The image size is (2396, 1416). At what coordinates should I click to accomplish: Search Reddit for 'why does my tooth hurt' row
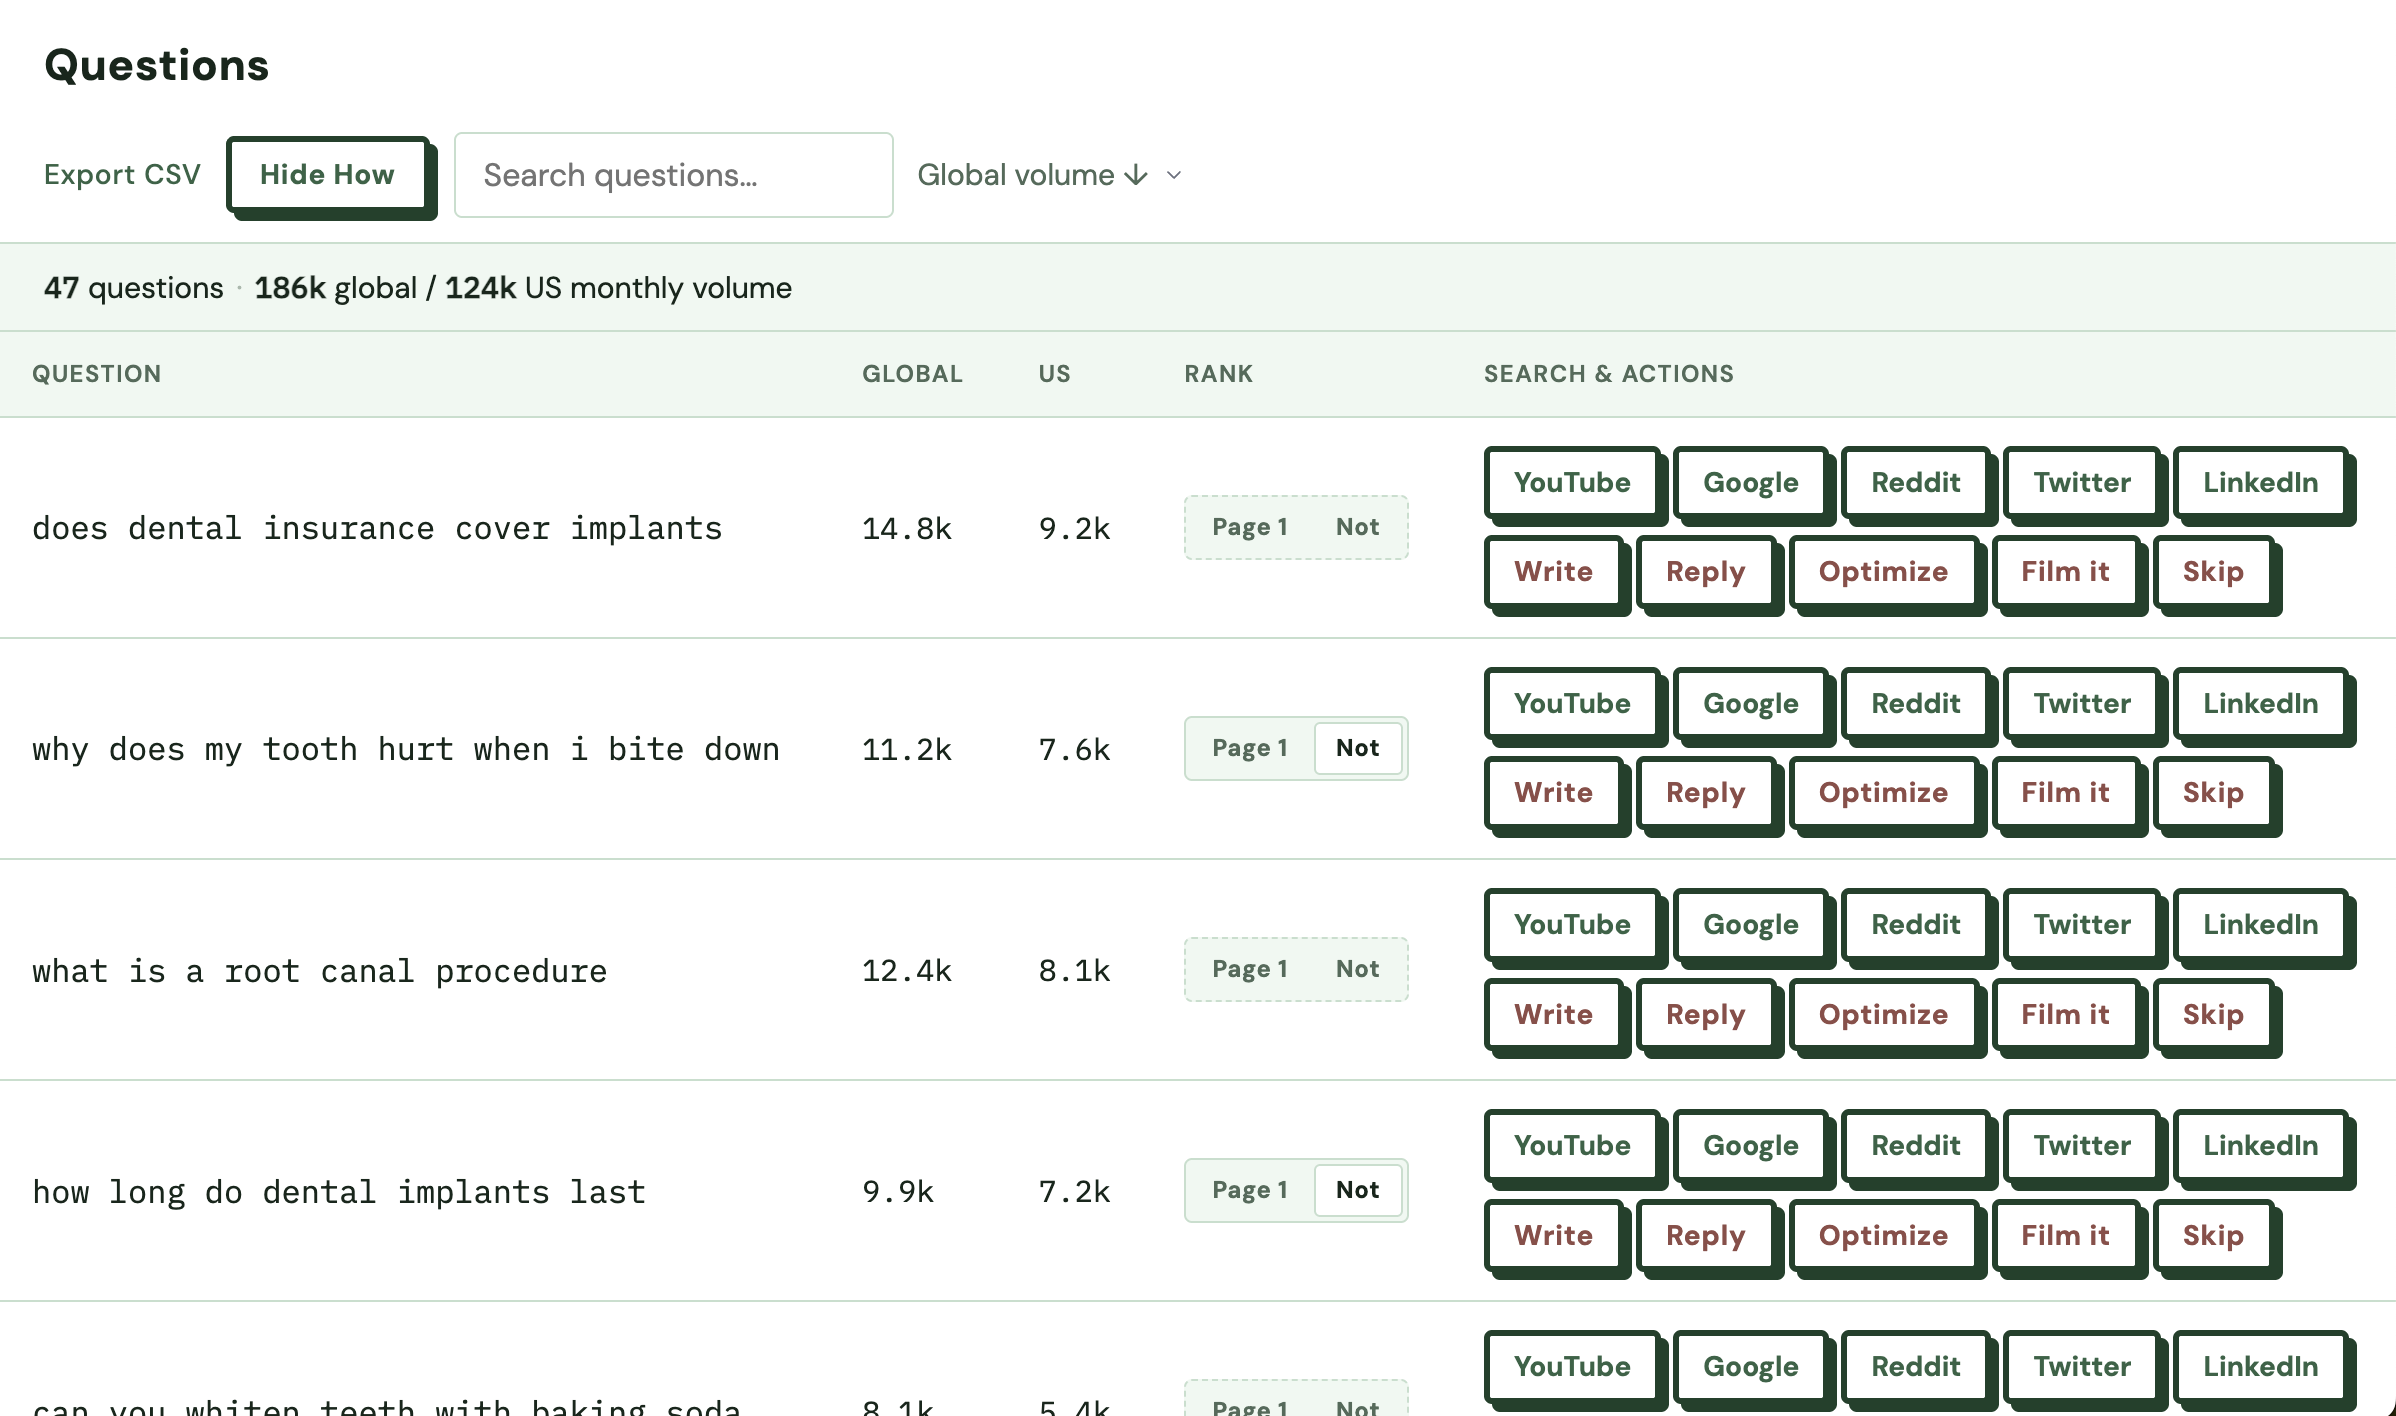pyautogui.click(x=1915, y=703)
